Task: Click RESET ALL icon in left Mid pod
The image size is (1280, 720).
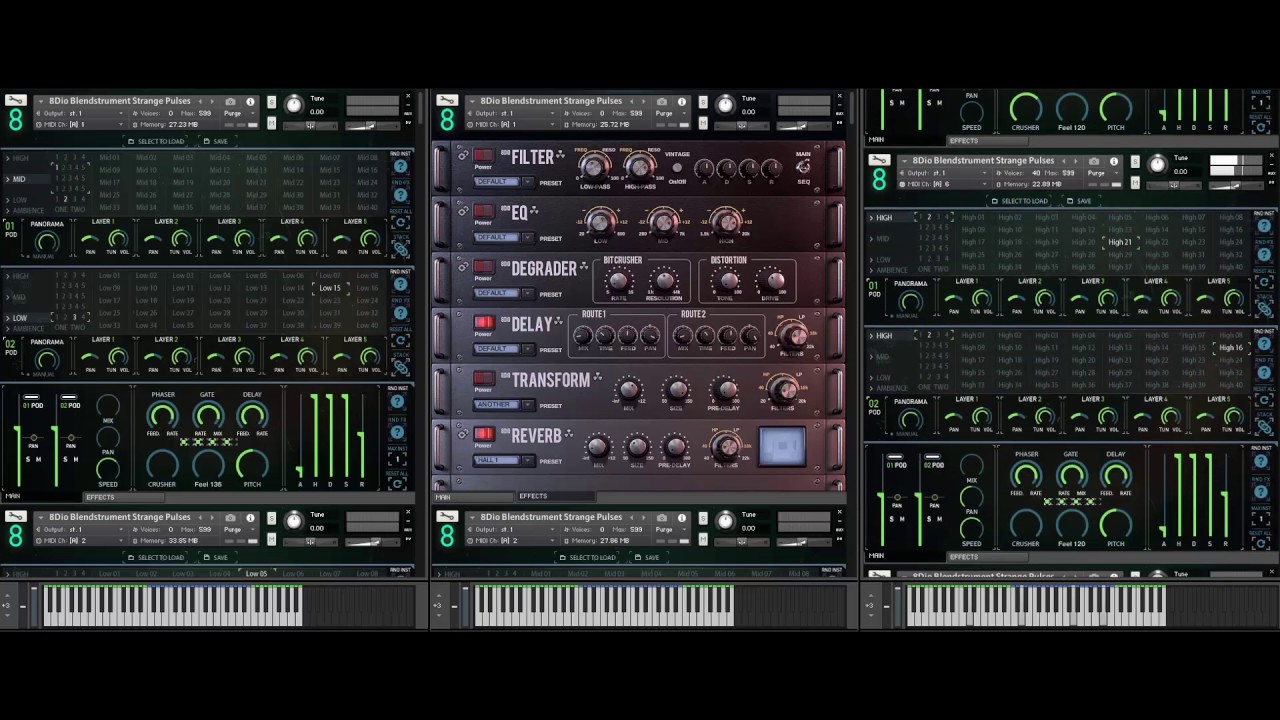Action: [x=400, y=223]
